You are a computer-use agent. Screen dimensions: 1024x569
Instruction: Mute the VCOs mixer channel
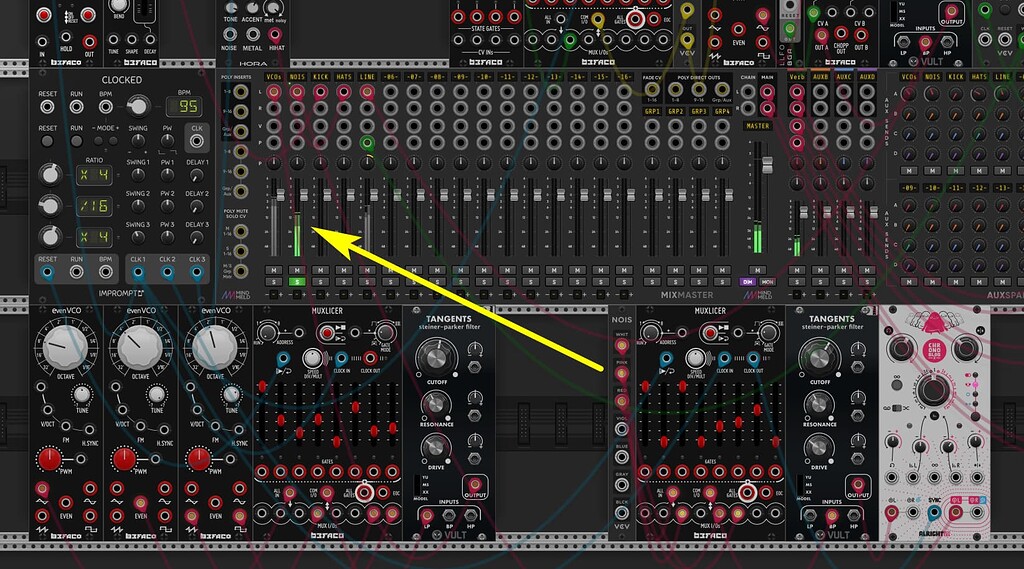click(273, 270)
